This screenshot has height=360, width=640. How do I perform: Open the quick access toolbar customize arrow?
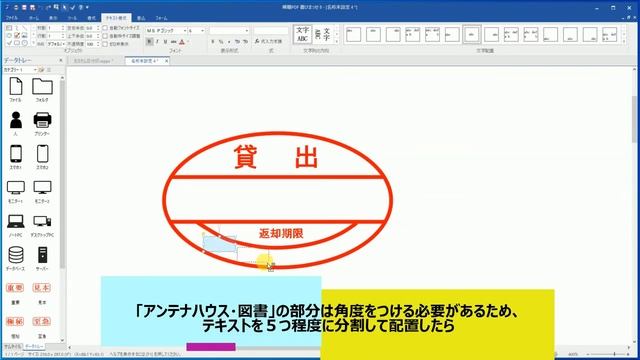click(87, 7)
